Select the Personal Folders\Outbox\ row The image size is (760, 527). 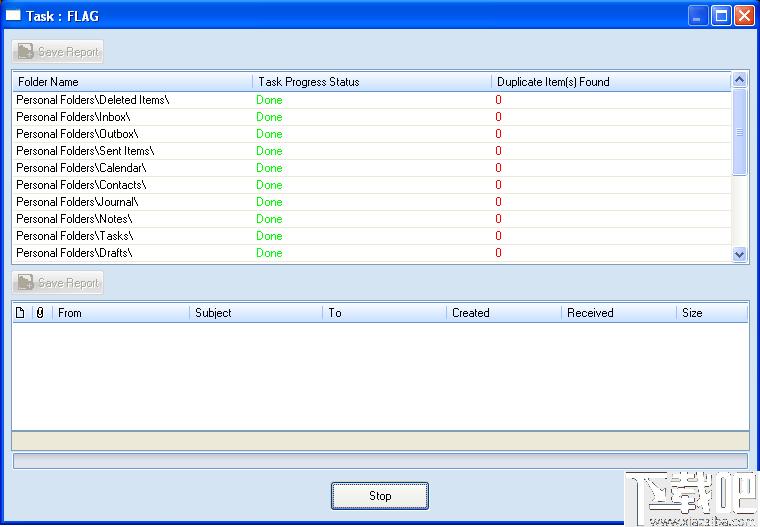pyautogui.click(x=372, y=134)
